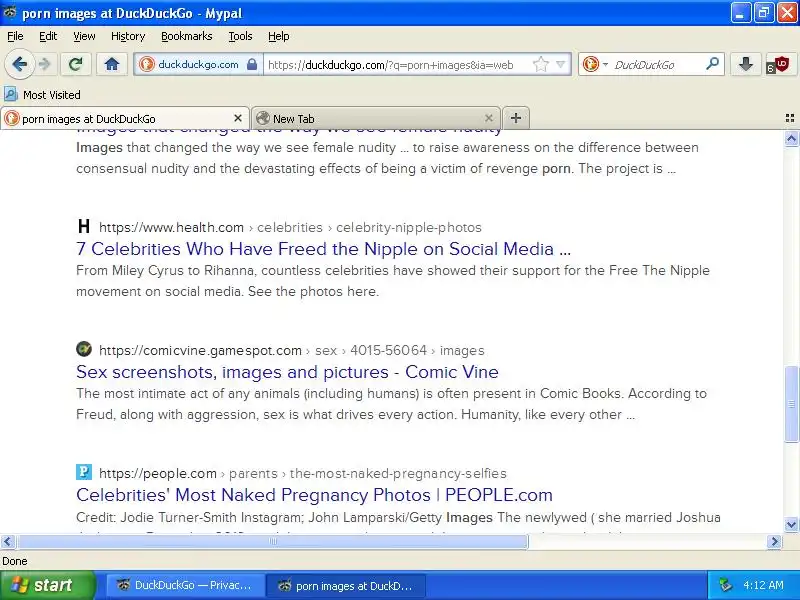Open the Most Visited bookmarks folder
The width and height of the screenshot is (800, 600).
(x=42, y=95)
